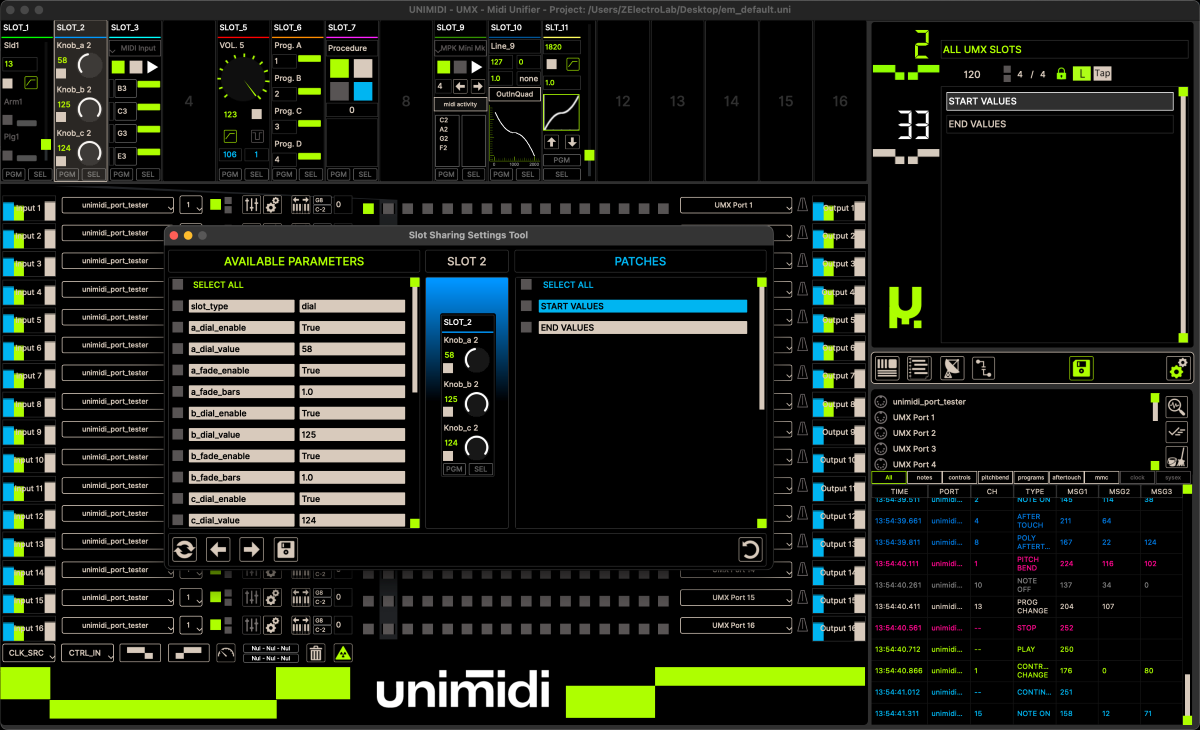1200x730 pixels.
Task: Click the left arrow button in Slot Sharing tool
Action: (x=218, y=549)
